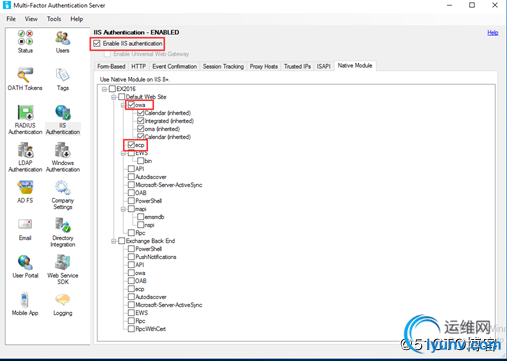Select the bin item under EWS

(x=148, y=161)
